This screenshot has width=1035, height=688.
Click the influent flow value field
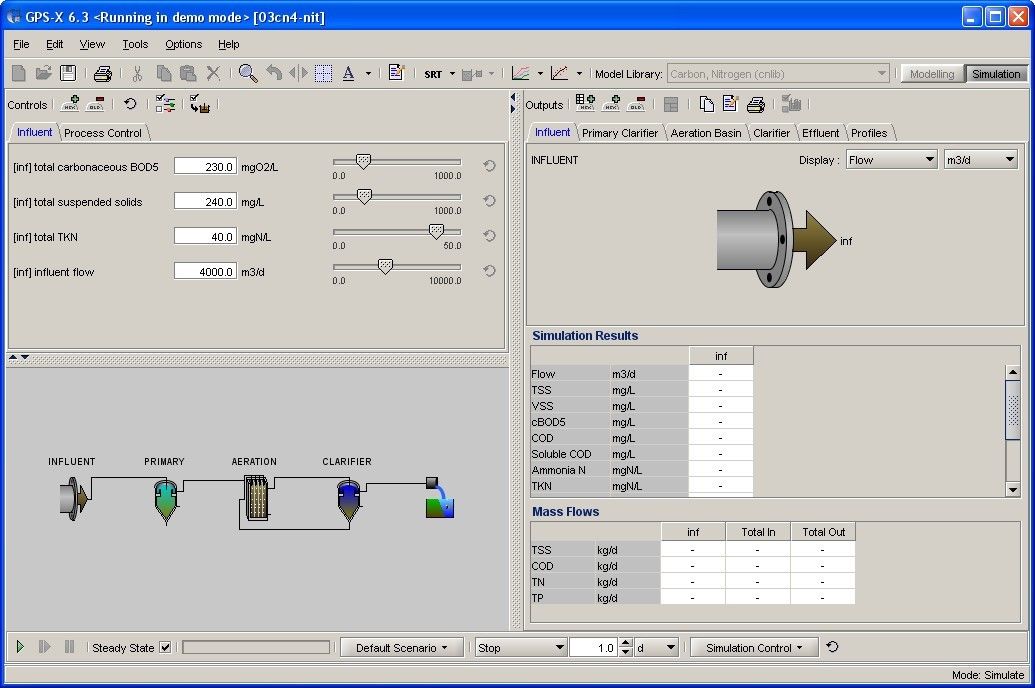[205, 271]
